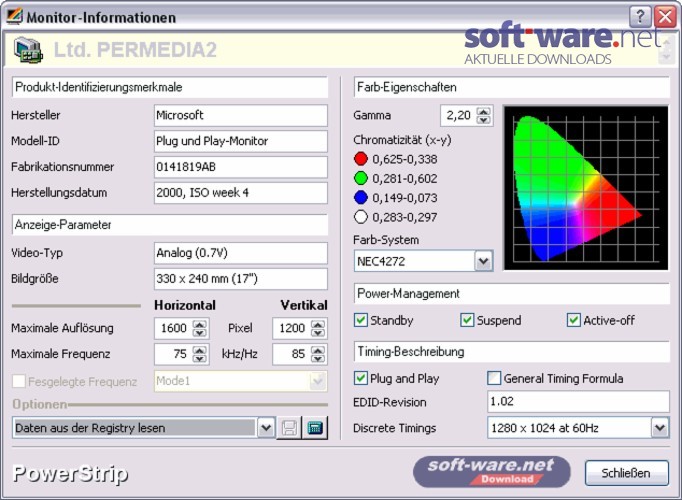Click the Power-Management section header
Image resolution: width=682 pixels, height=500 pixels.
[512, 294]
